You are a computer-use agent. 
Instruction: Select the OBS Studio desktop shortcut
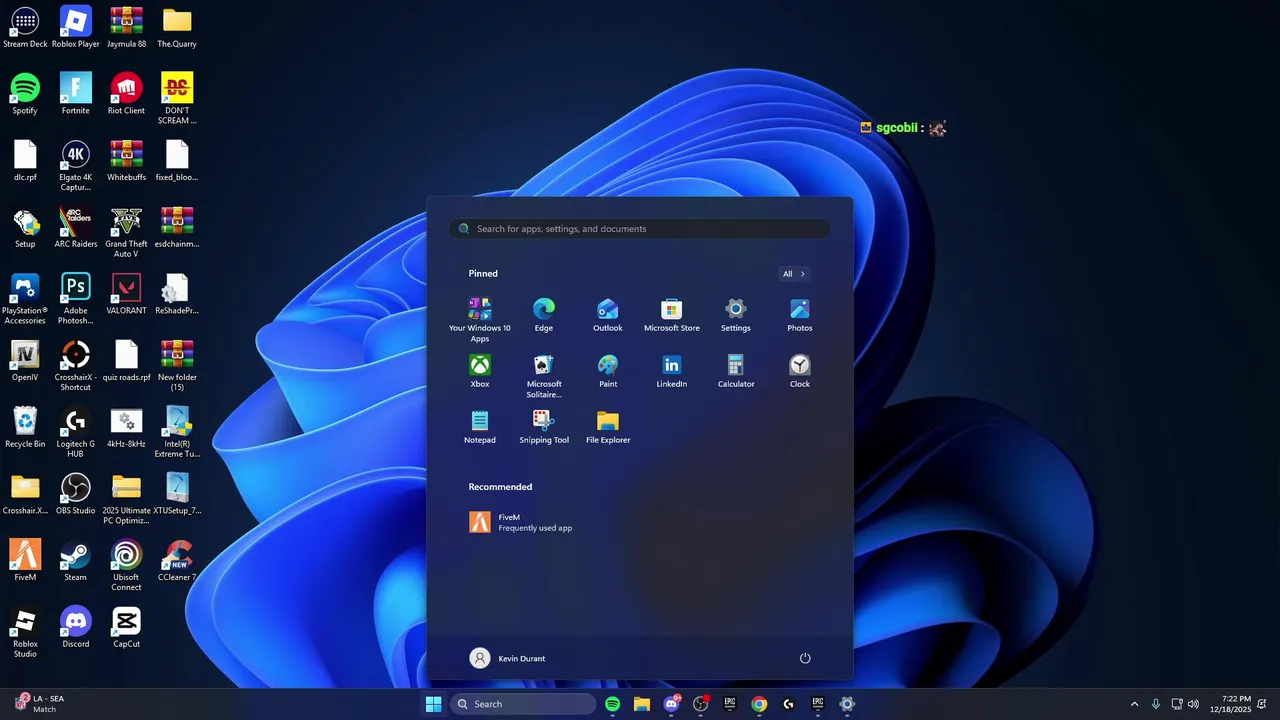click(75, 494)
